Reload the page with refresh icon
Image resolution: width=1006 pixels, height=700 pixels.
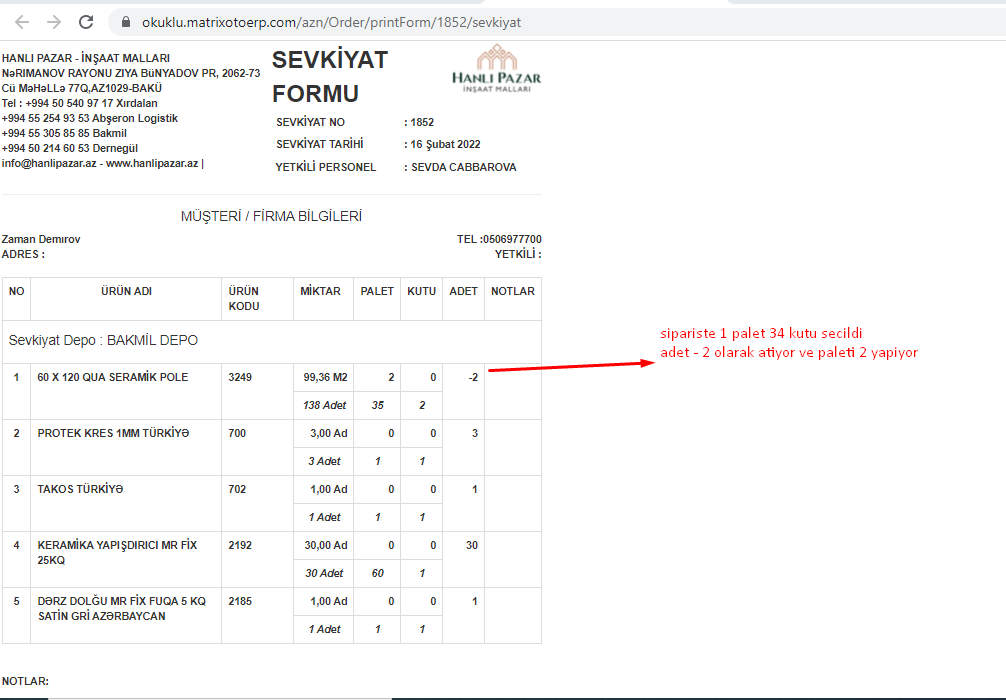tap(86, 21)
